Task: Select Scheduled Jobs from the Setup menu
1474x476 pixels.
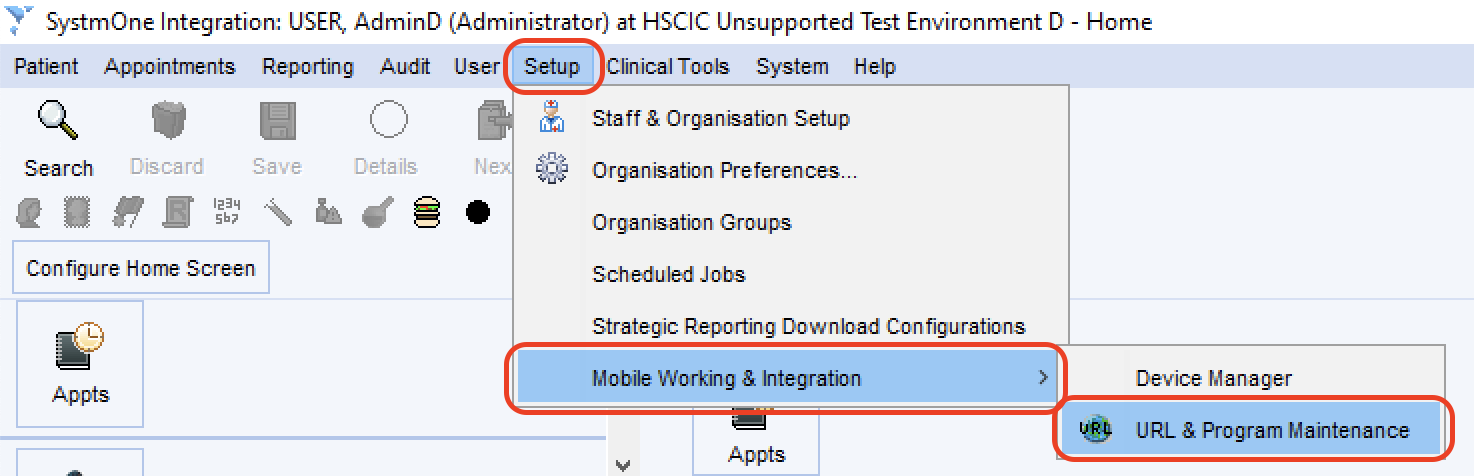Action: pyautogui.click(x=668, y=274)
